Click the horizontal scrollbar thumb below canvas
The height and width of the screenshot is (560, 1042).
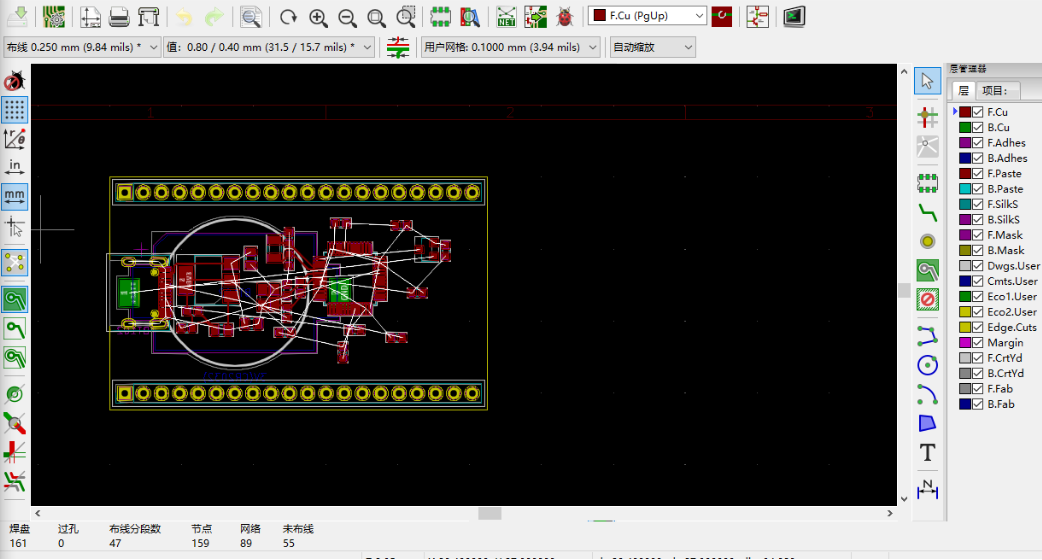(489, 513)
